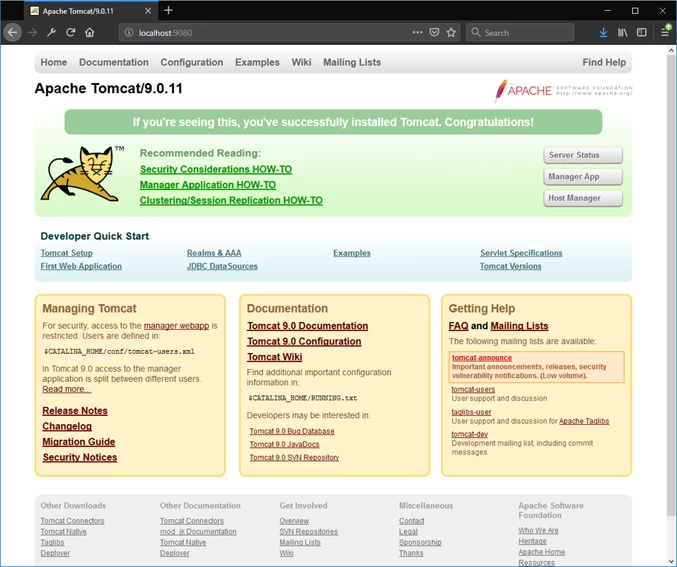Open the Tomcat Setup link
Viewport: 677px width, 567px height.
[66, 253]
